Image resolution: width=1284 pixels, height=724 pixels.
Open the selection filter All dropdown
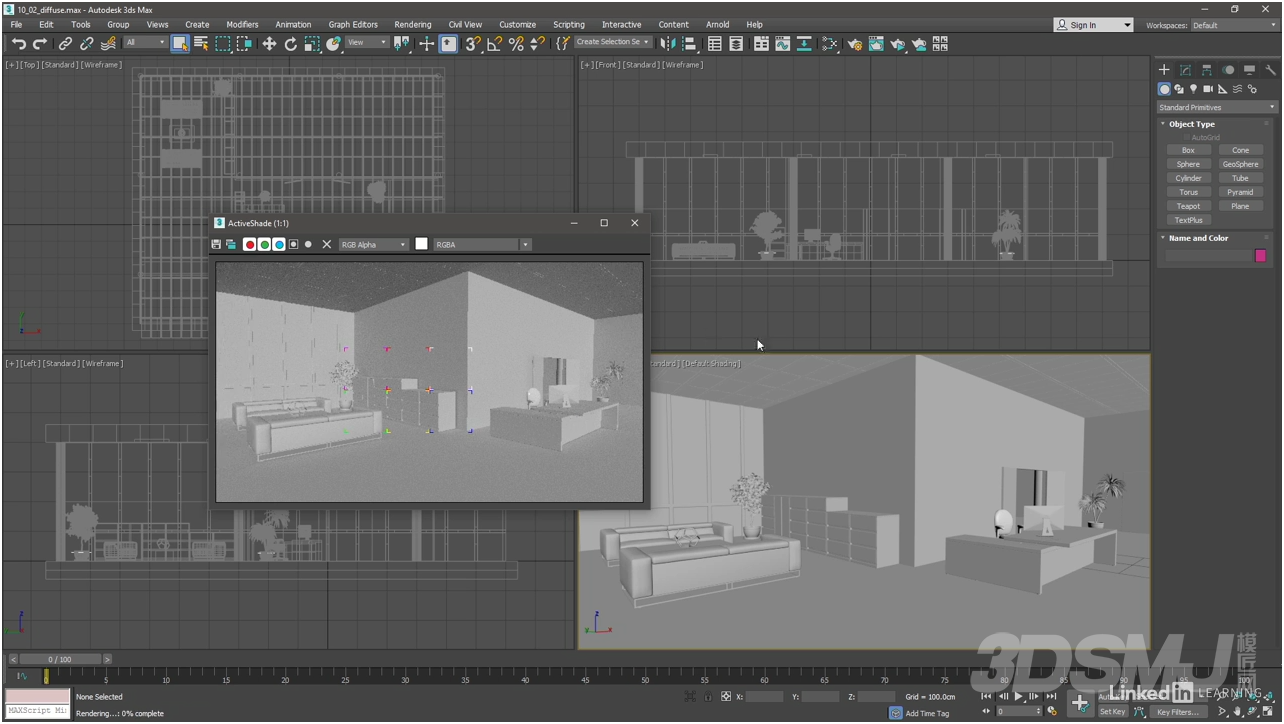point(145,43)
